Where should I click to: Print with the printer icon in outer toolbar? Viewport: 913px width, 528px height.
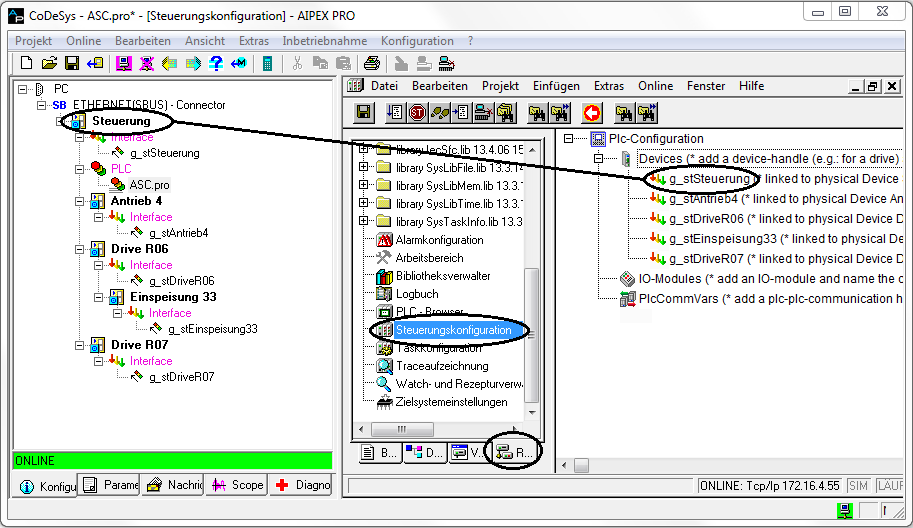coord(372,63)
